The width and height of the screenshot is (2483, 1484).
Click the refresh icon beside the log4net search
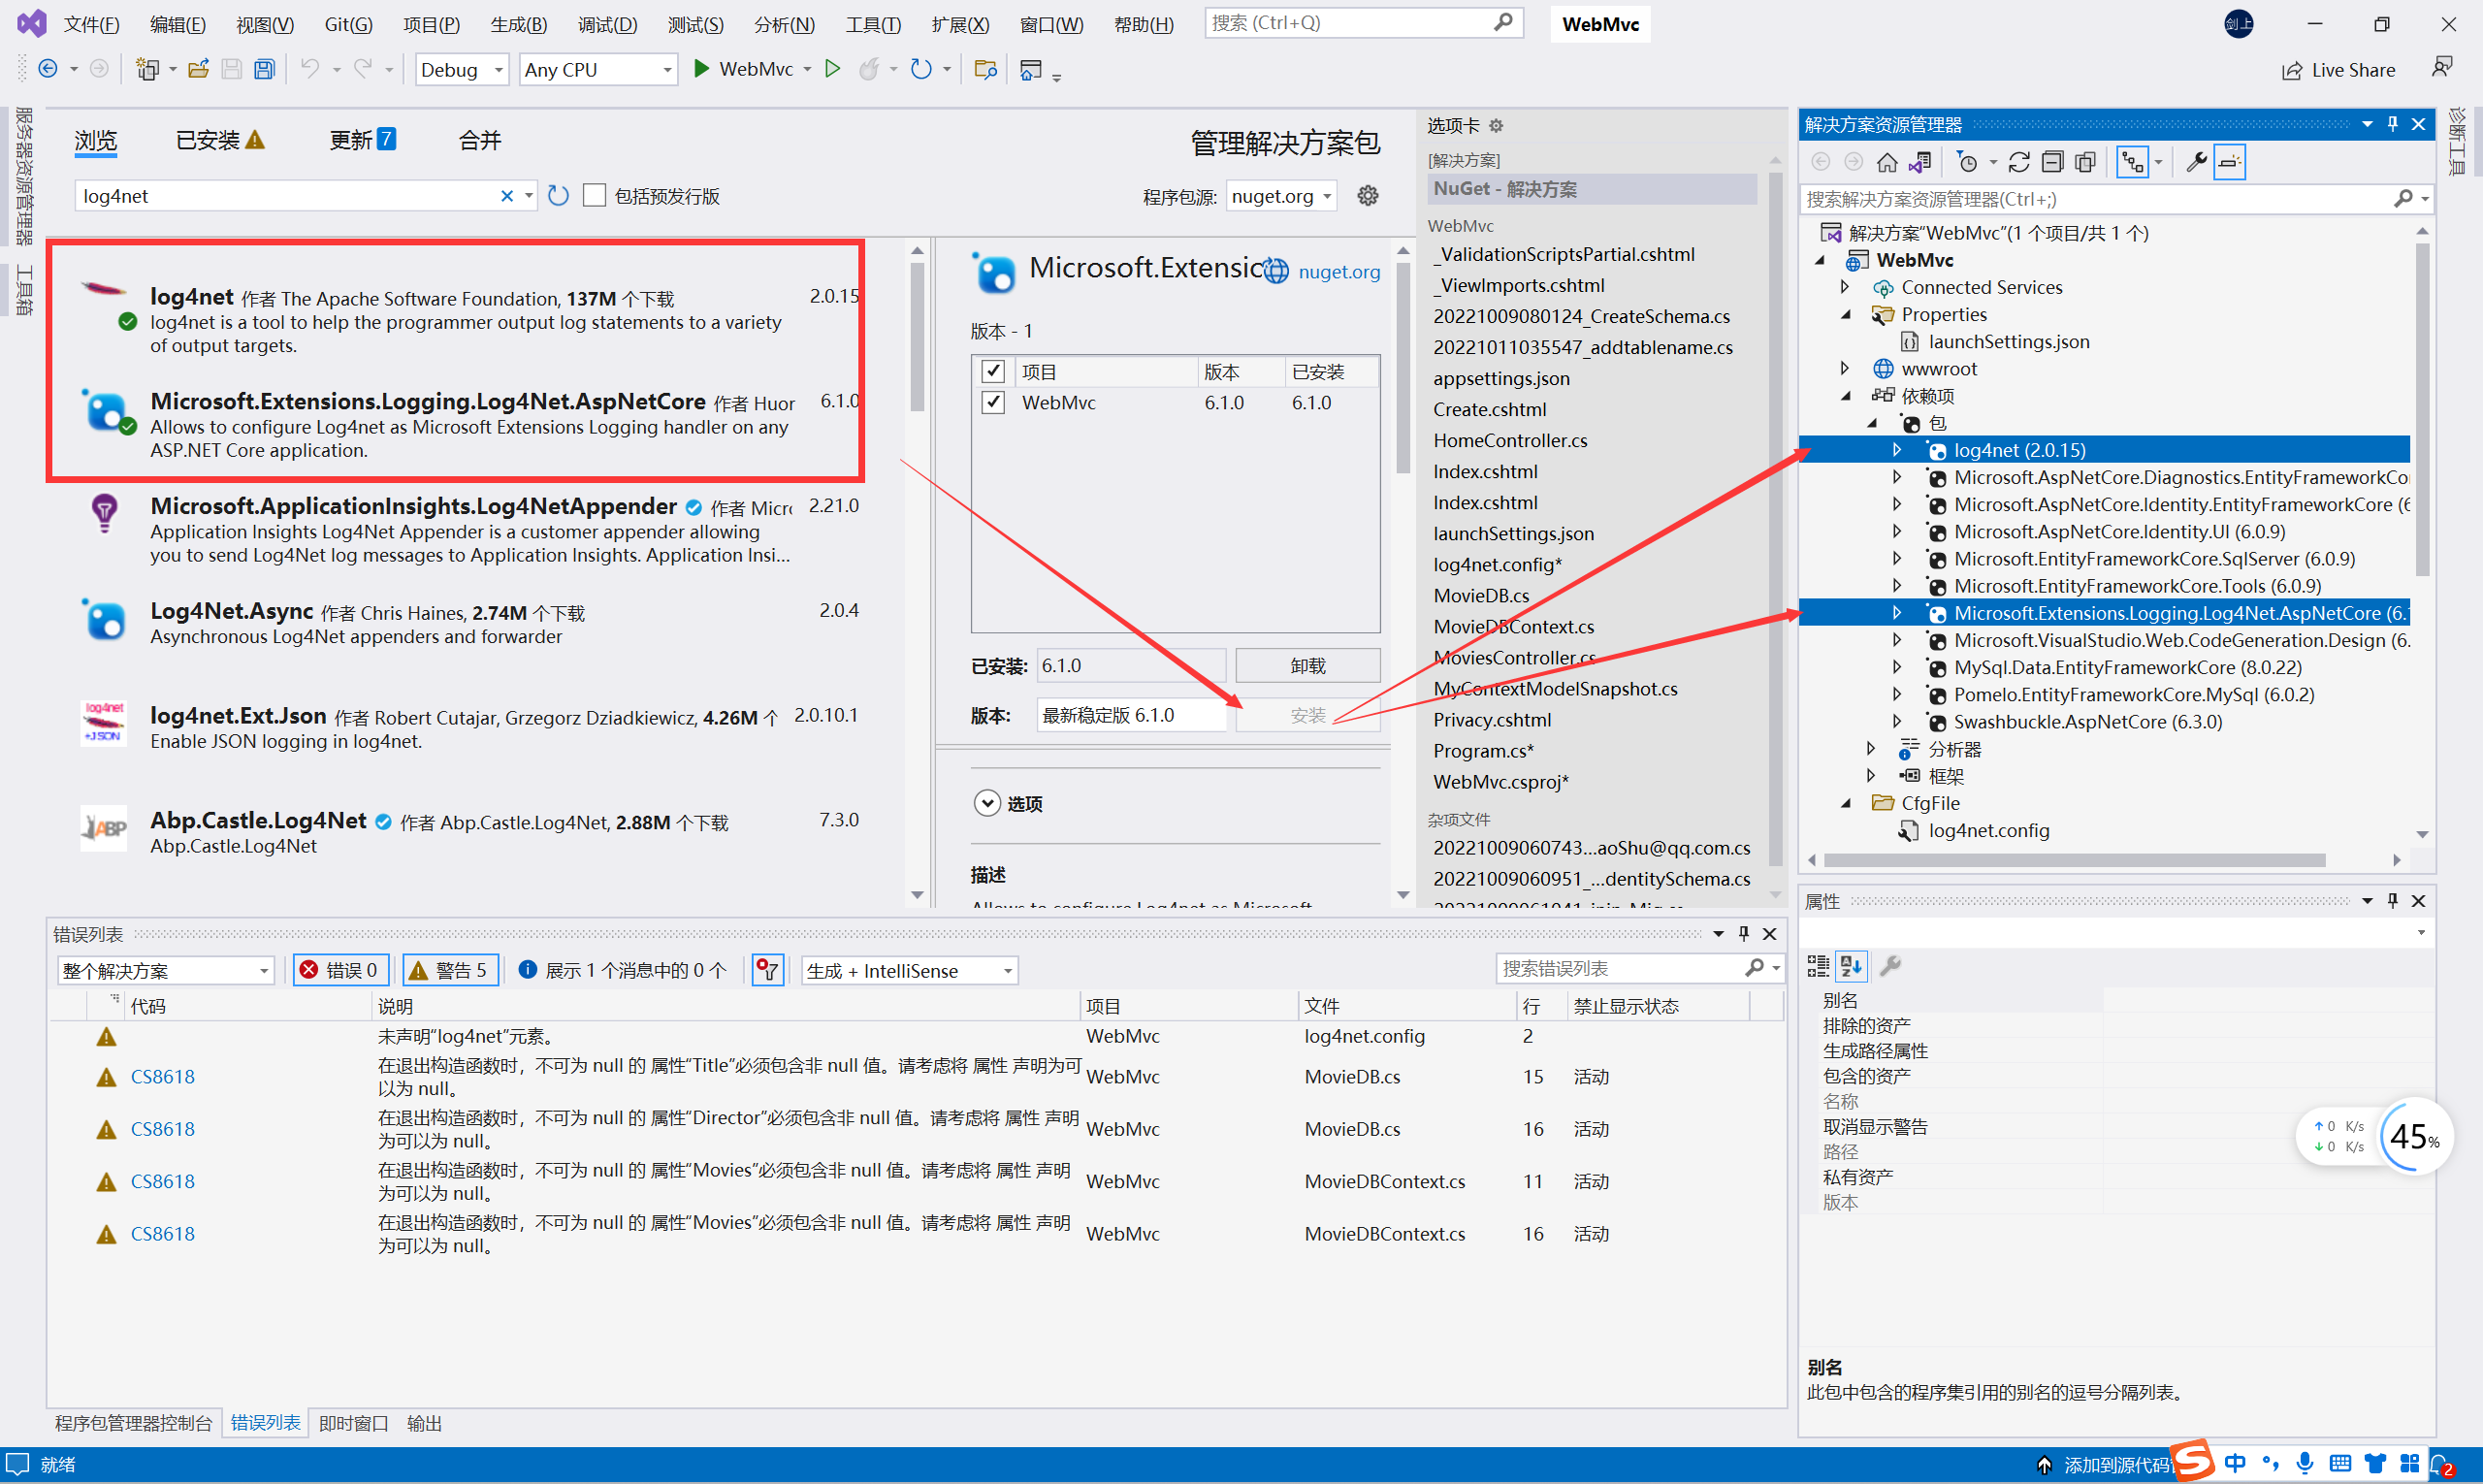558,196
